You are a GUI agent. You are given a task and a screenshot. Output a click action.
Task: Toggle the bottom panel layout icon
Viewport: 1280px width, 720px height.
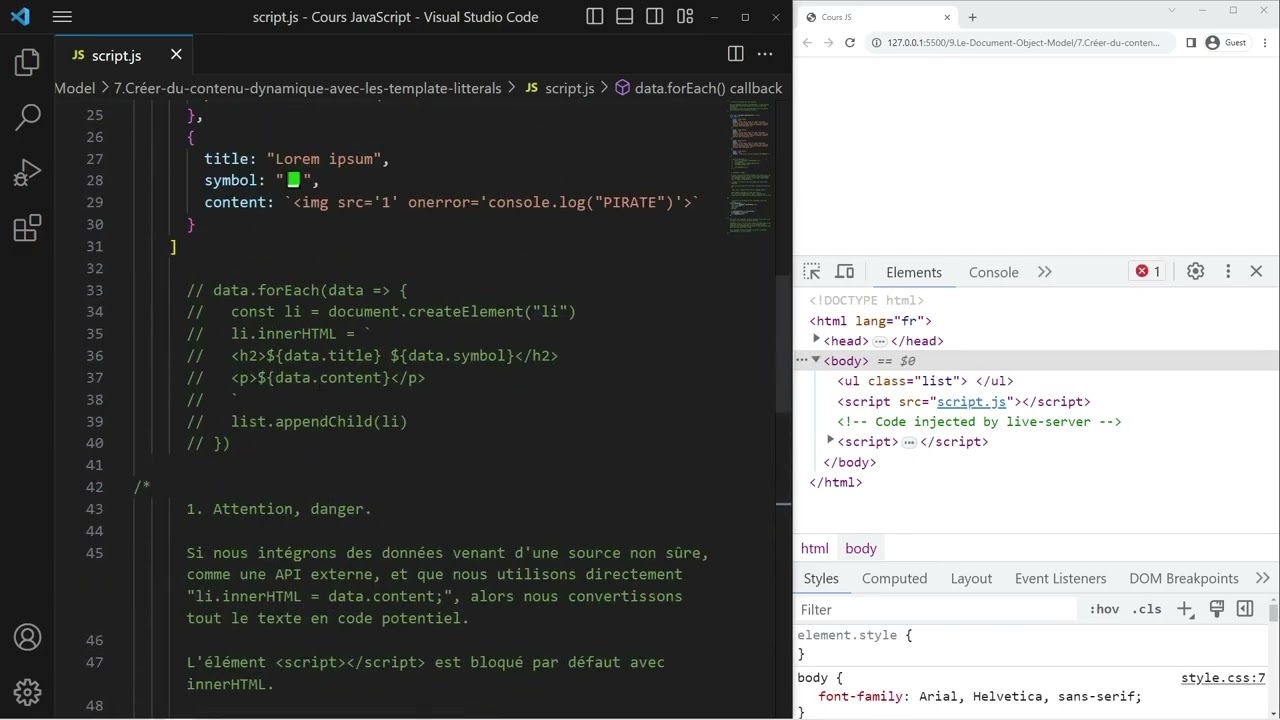[625, 17]
